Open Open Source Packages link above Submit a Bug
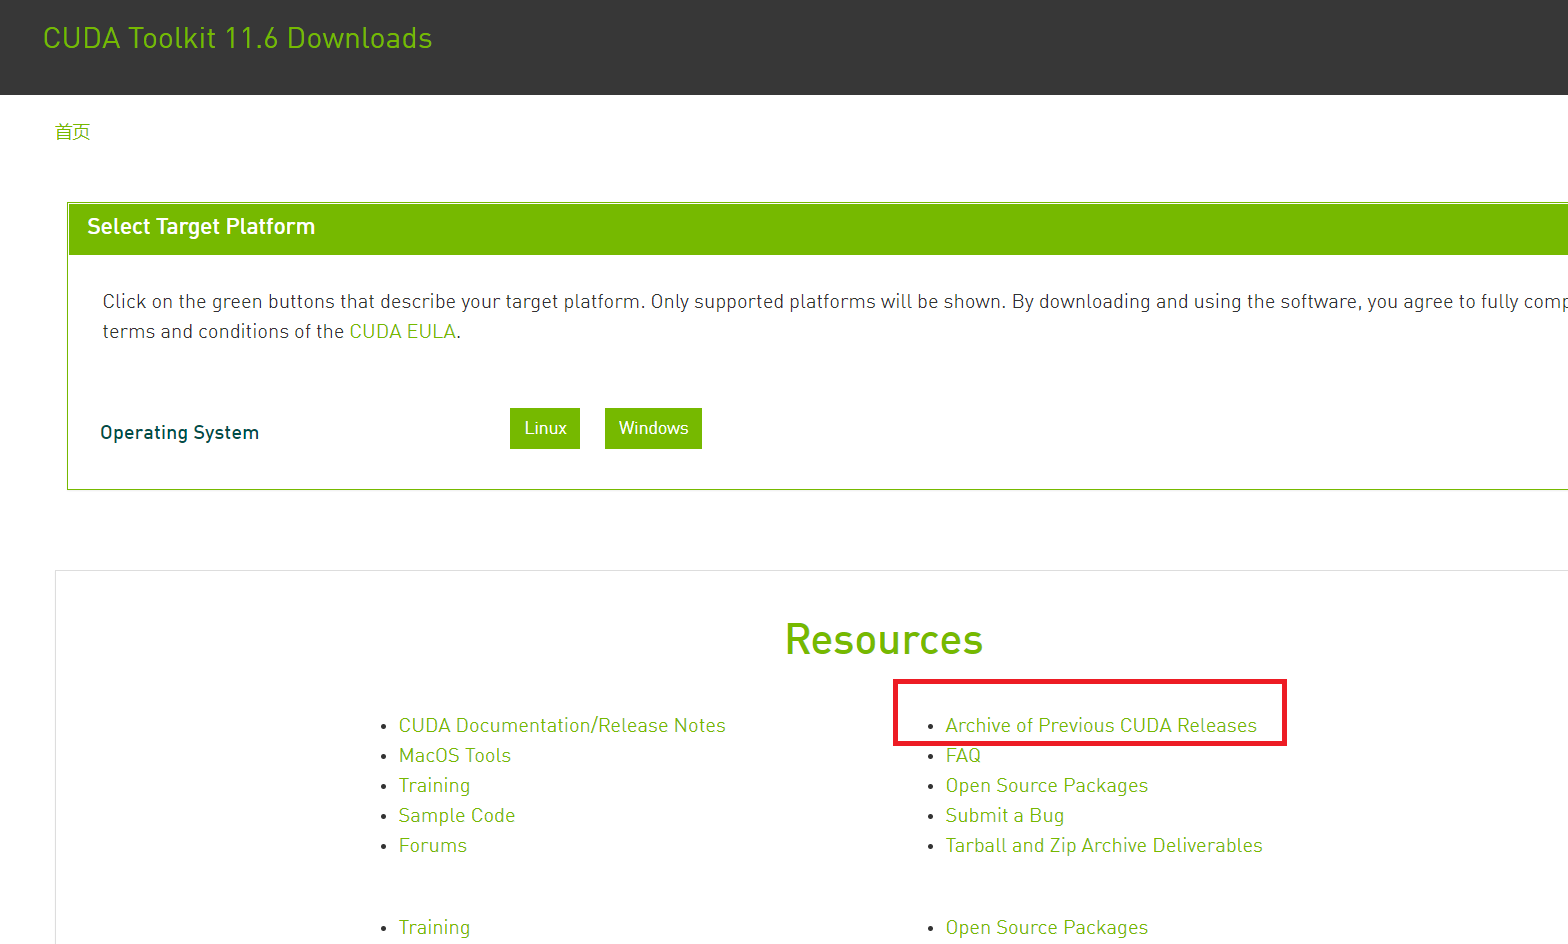Screen dimensions: 1568x944 point(1047,786)
